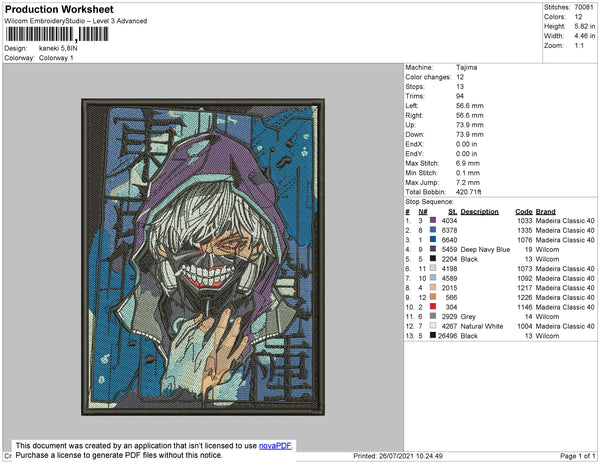Click the Machine value Tajima
Screen dimensions: 600x464
(466, 68)
